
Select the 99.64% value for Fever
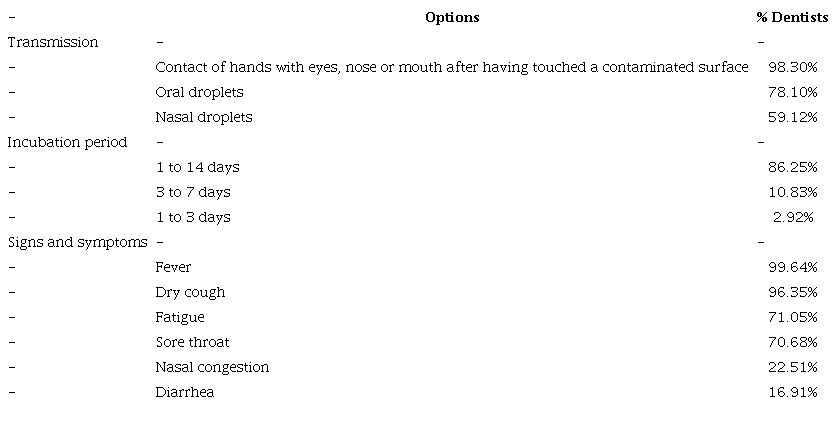(793, 267)
